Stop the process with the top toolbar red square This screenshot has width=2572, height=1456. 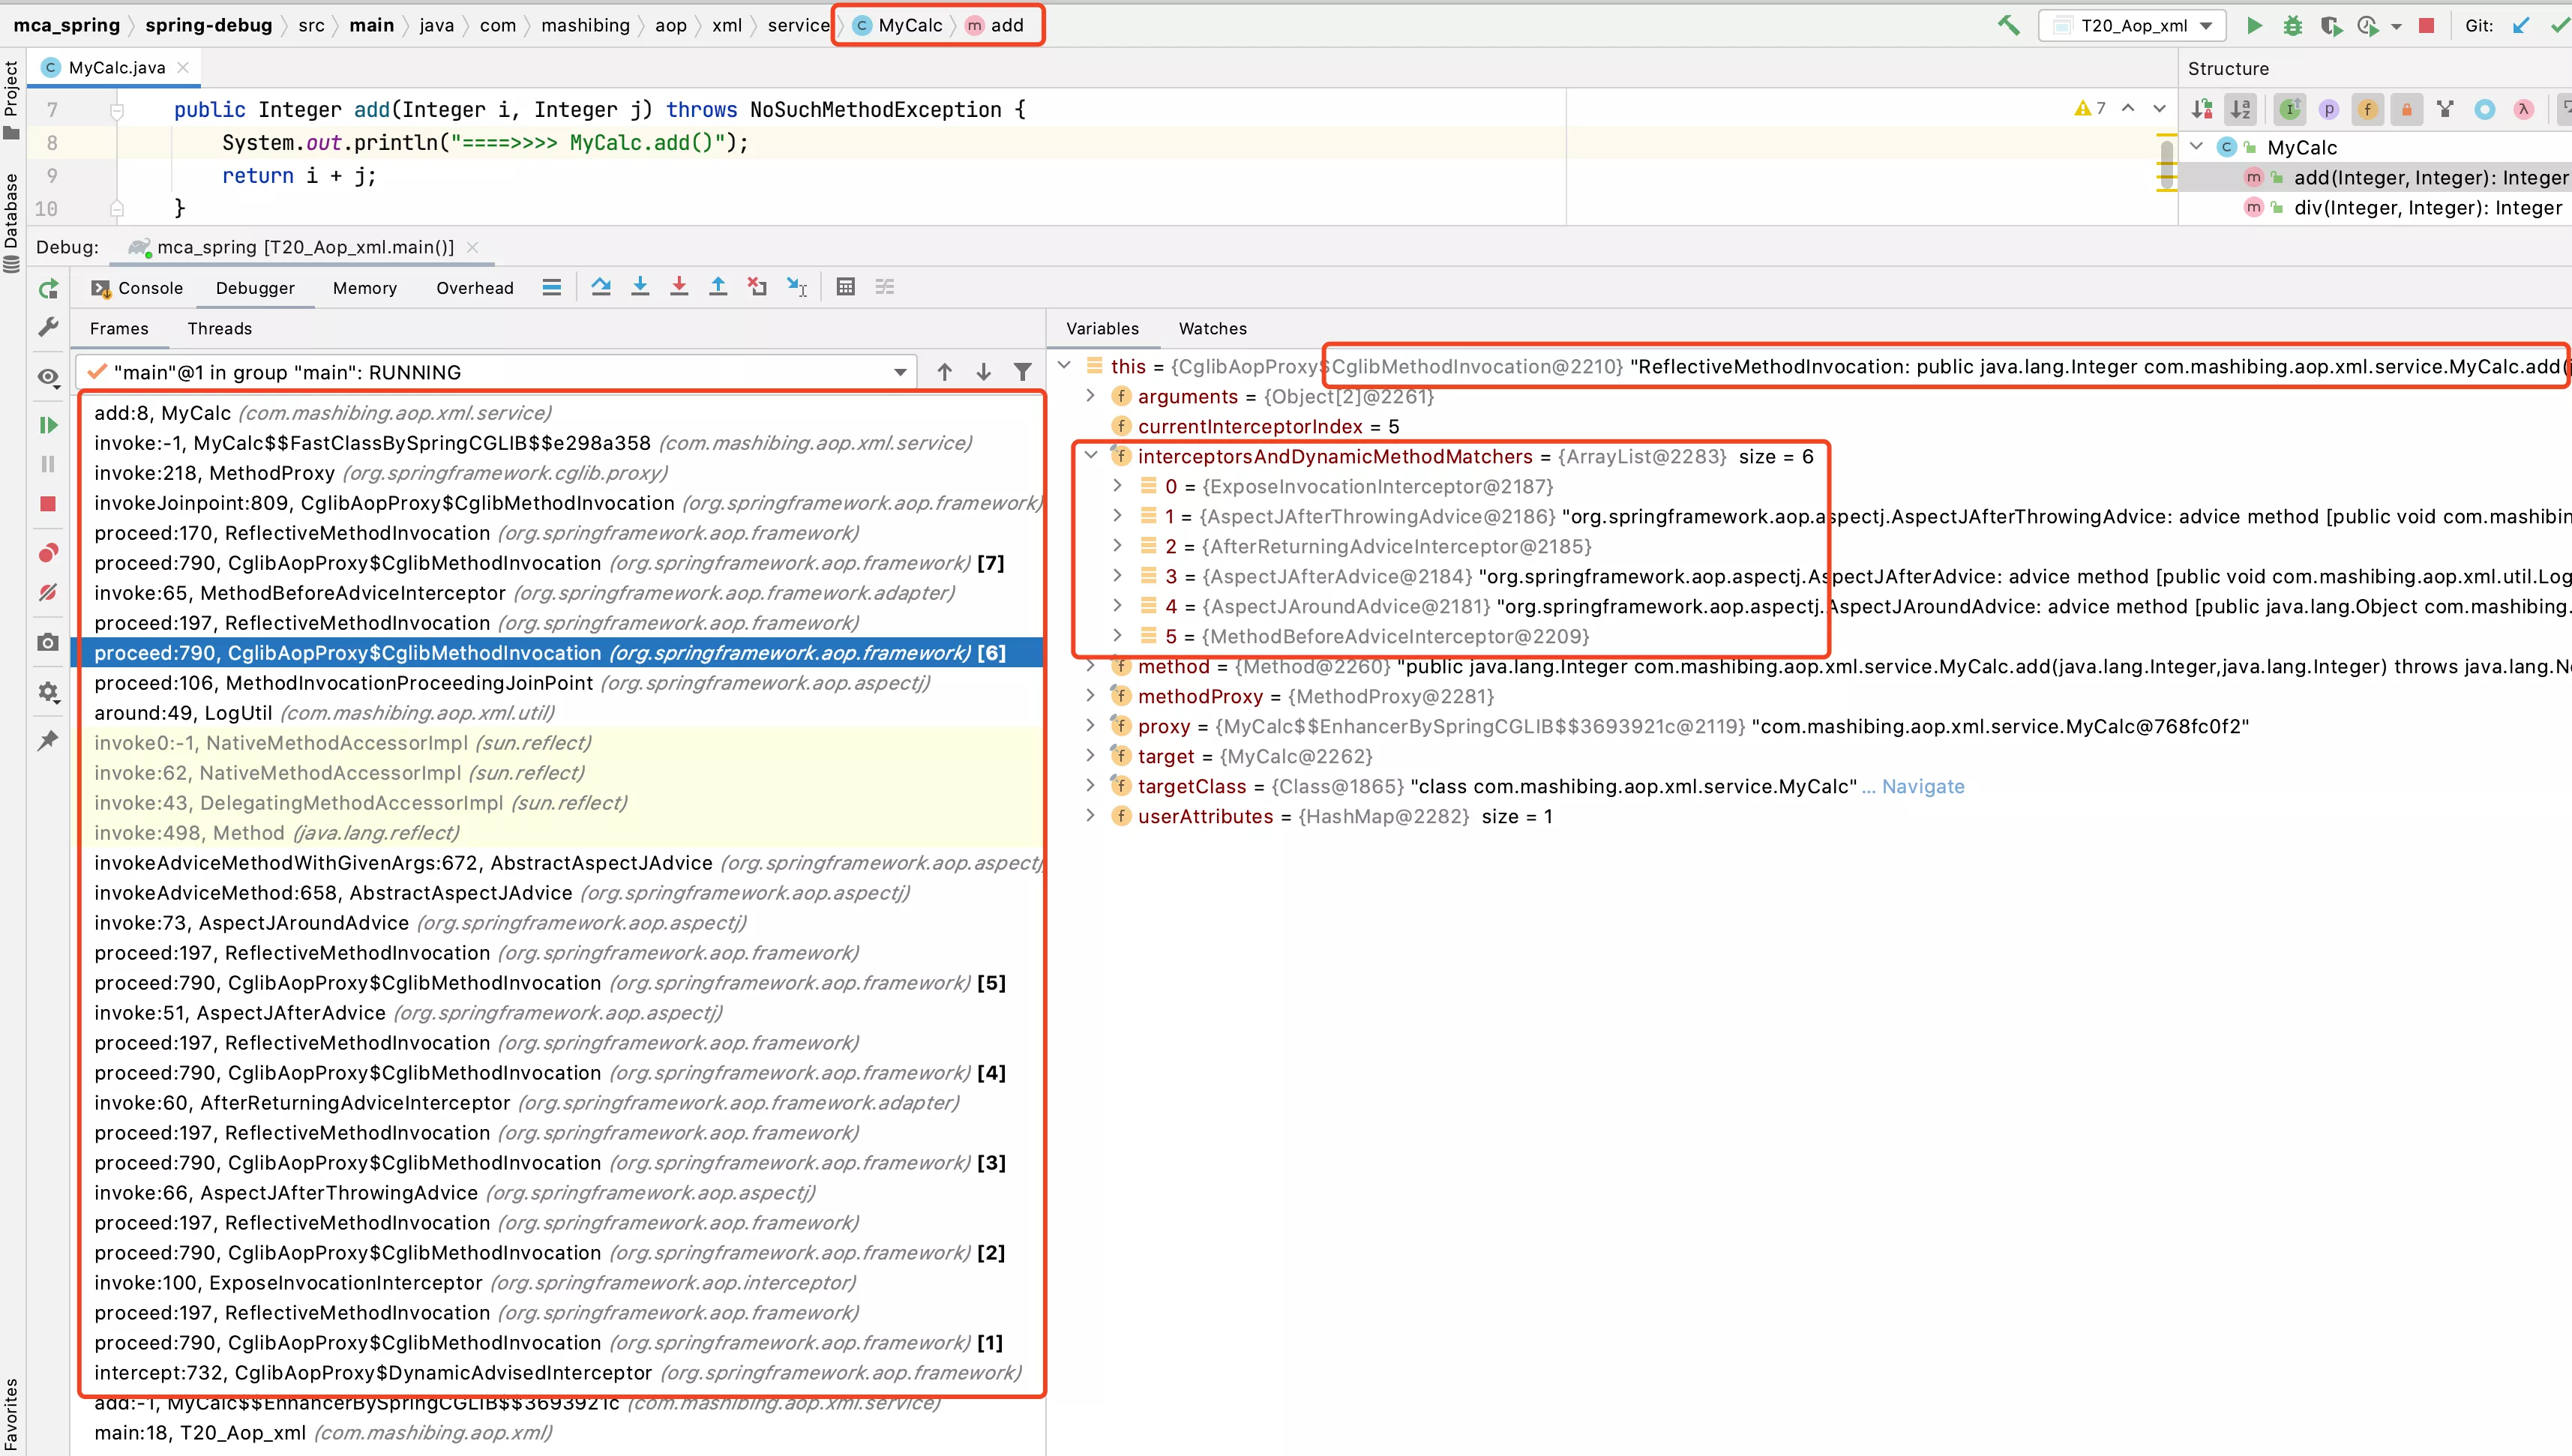pos(2426,26)
